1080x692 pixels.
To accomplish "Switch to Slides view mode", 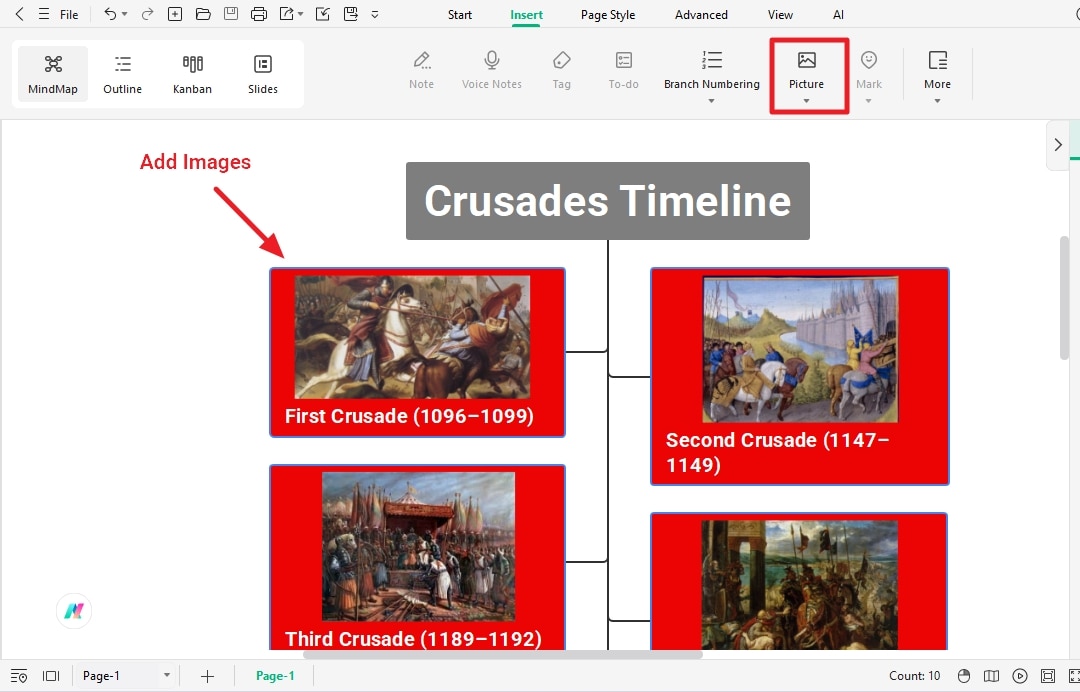I will pos(262,74).
